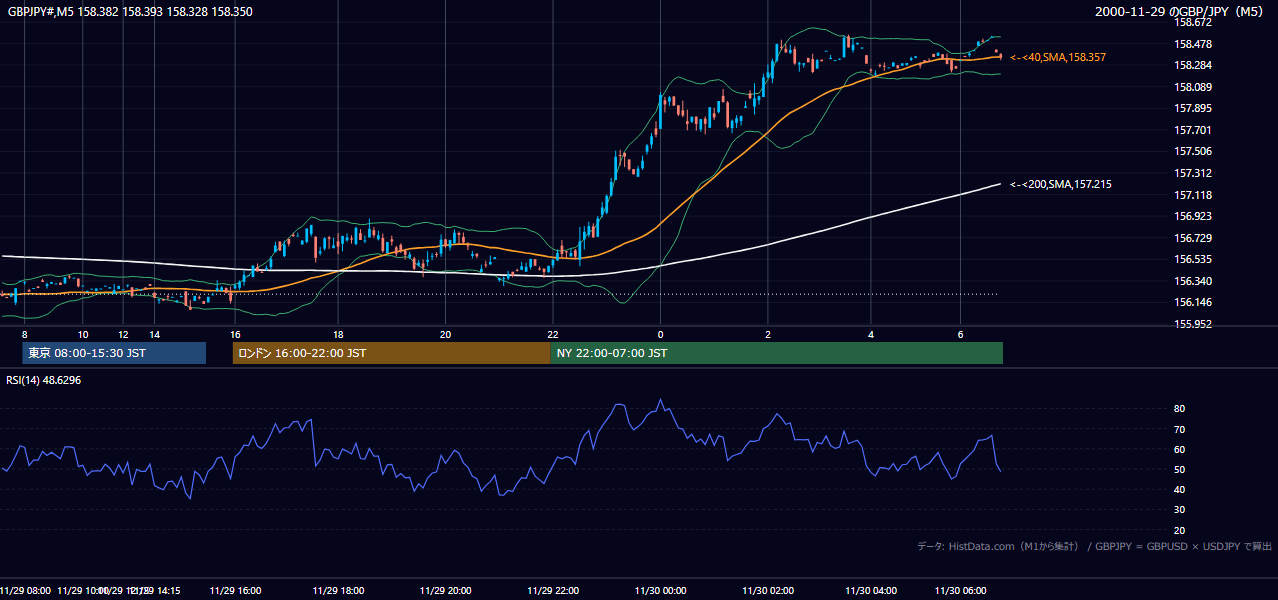
Task: Click hour label 18 under the price chart
Action: tap(338, 334)
